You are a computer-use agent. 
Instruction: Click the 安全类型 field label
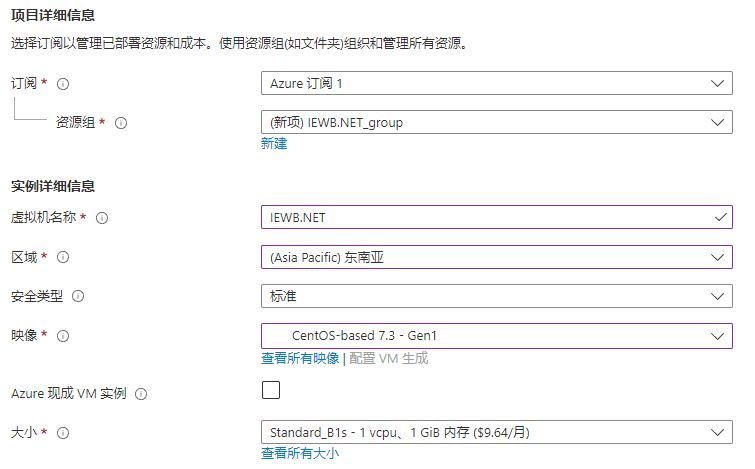37,296
